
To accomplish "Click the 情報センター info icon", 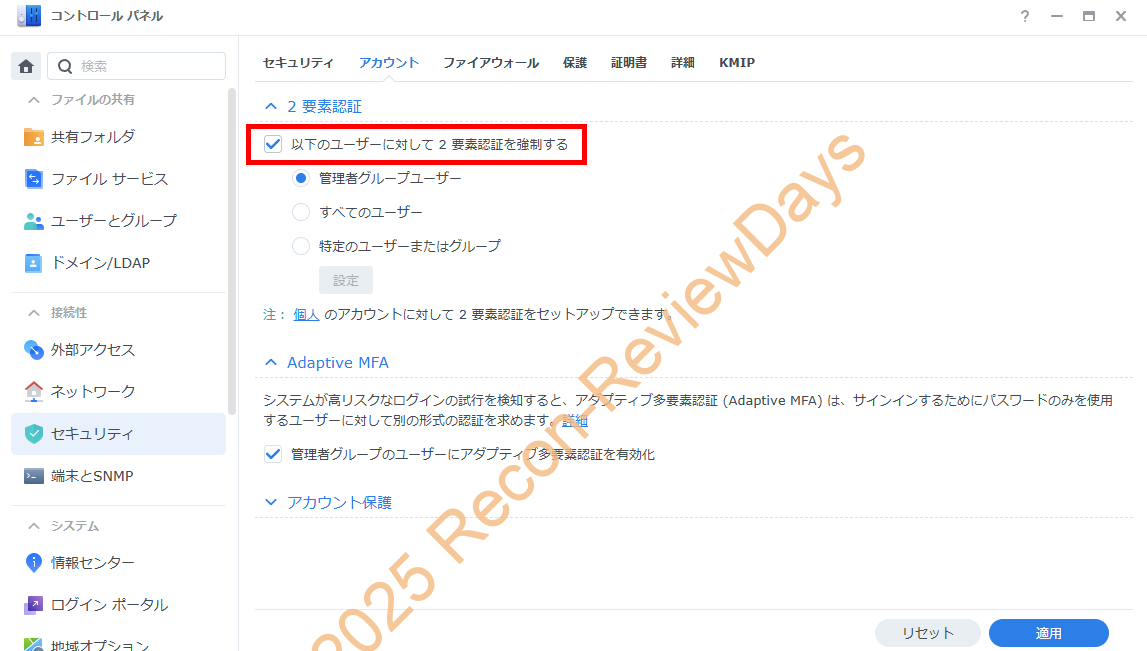I will pos(34,563).
